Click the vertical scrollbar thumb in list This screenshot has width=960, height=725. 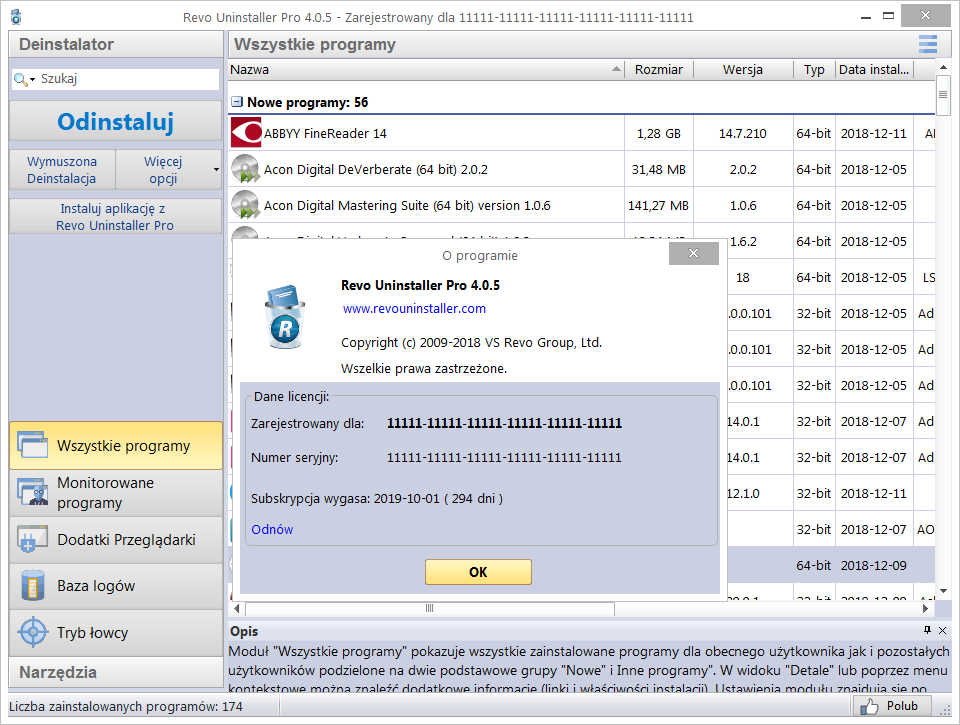coord(943,94)
